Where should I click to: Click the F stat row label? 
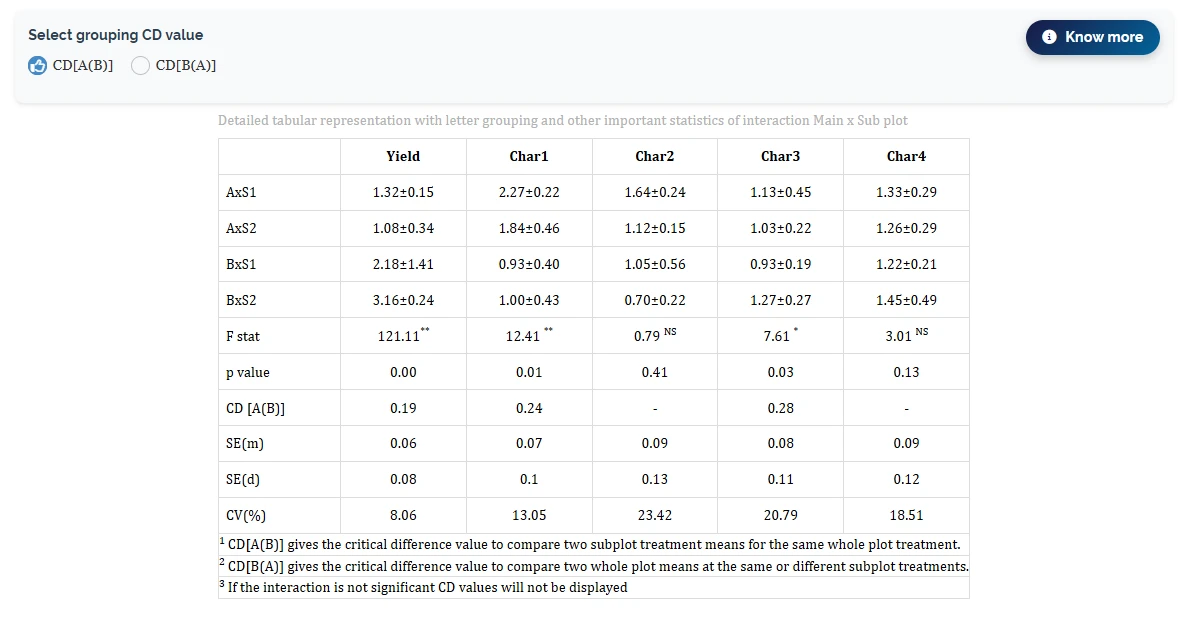point(243,337)
